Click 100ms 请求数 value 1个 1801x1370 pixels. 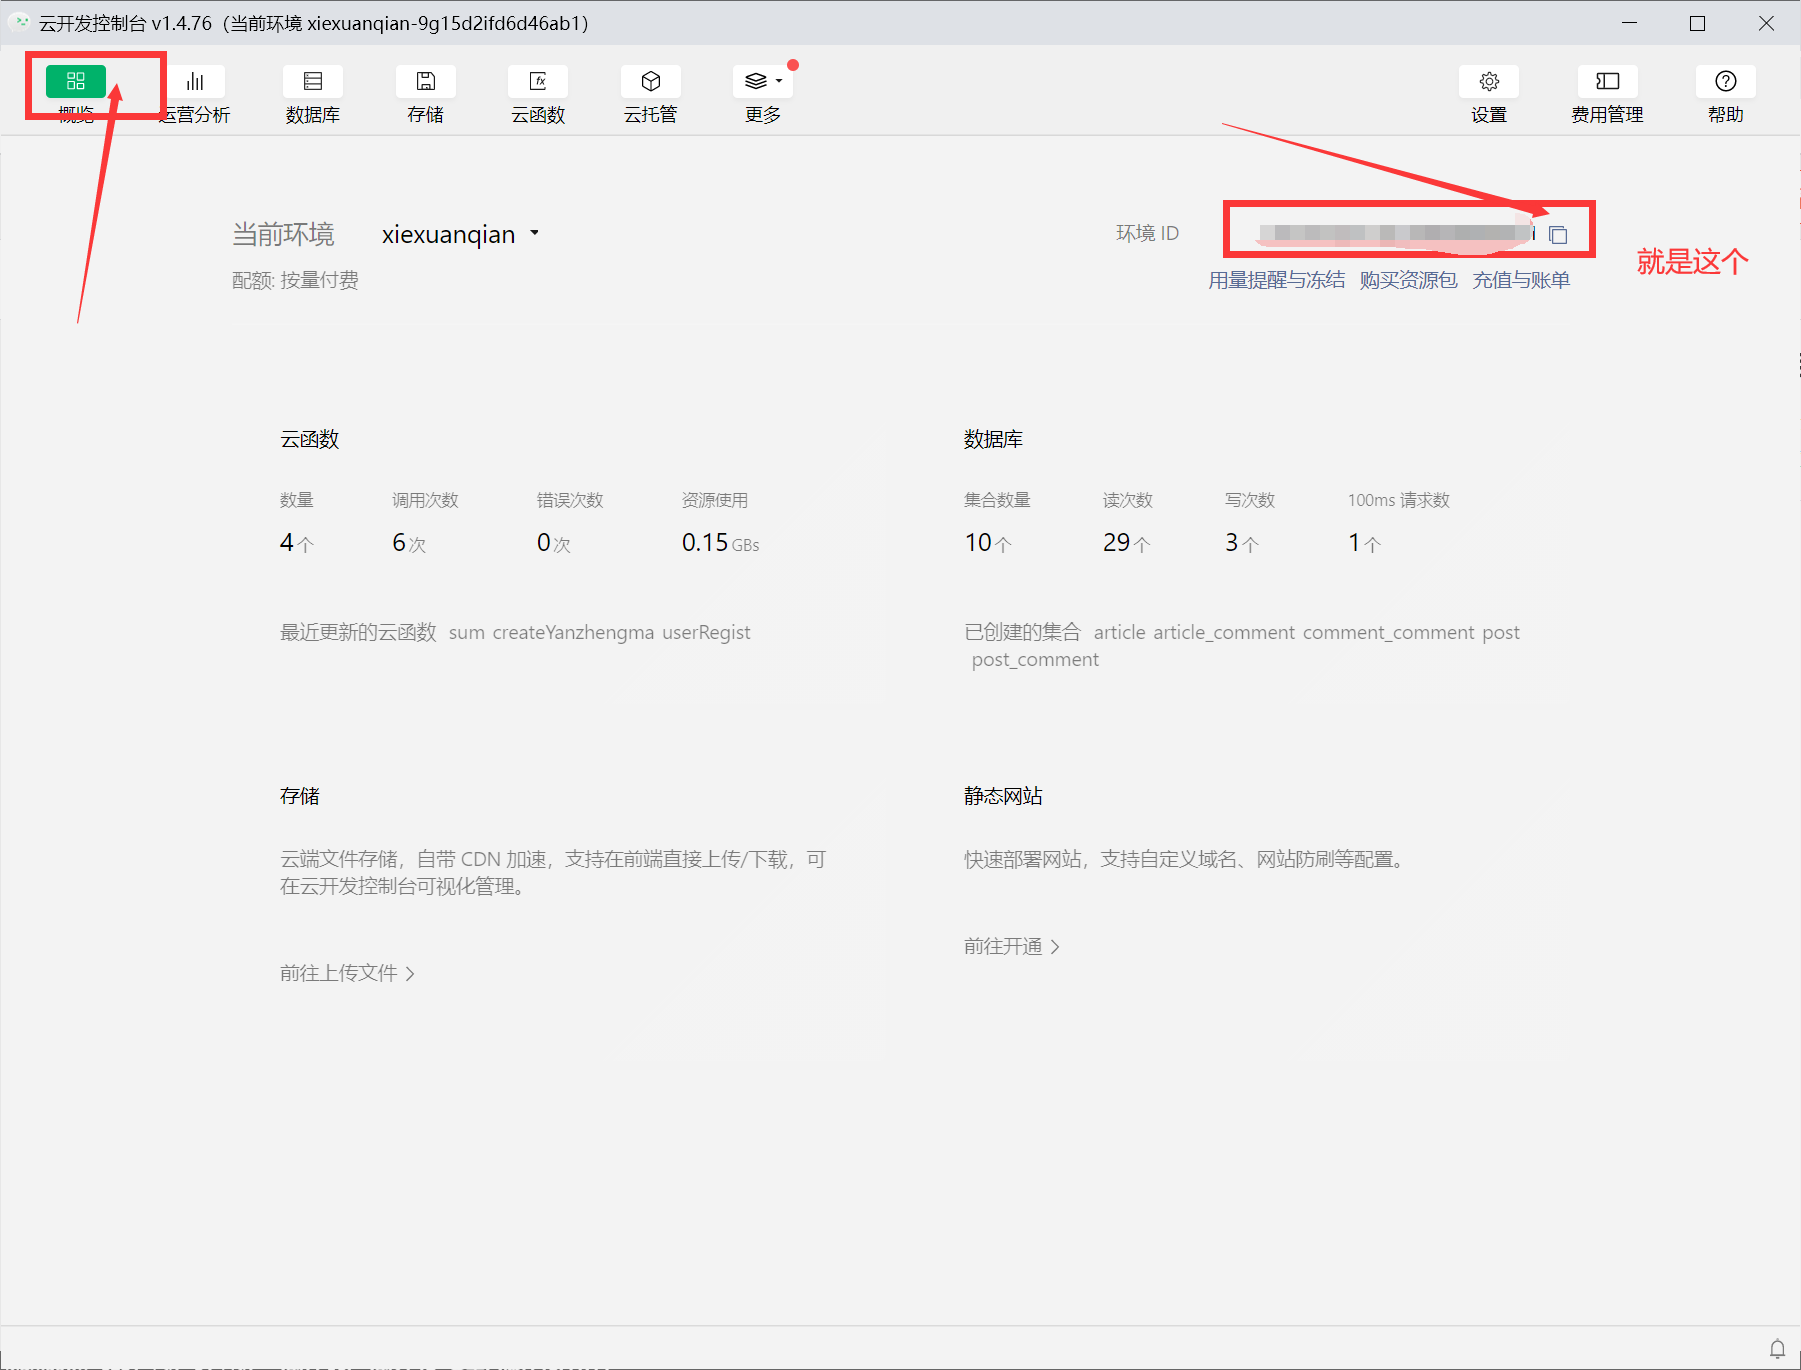1364,543
